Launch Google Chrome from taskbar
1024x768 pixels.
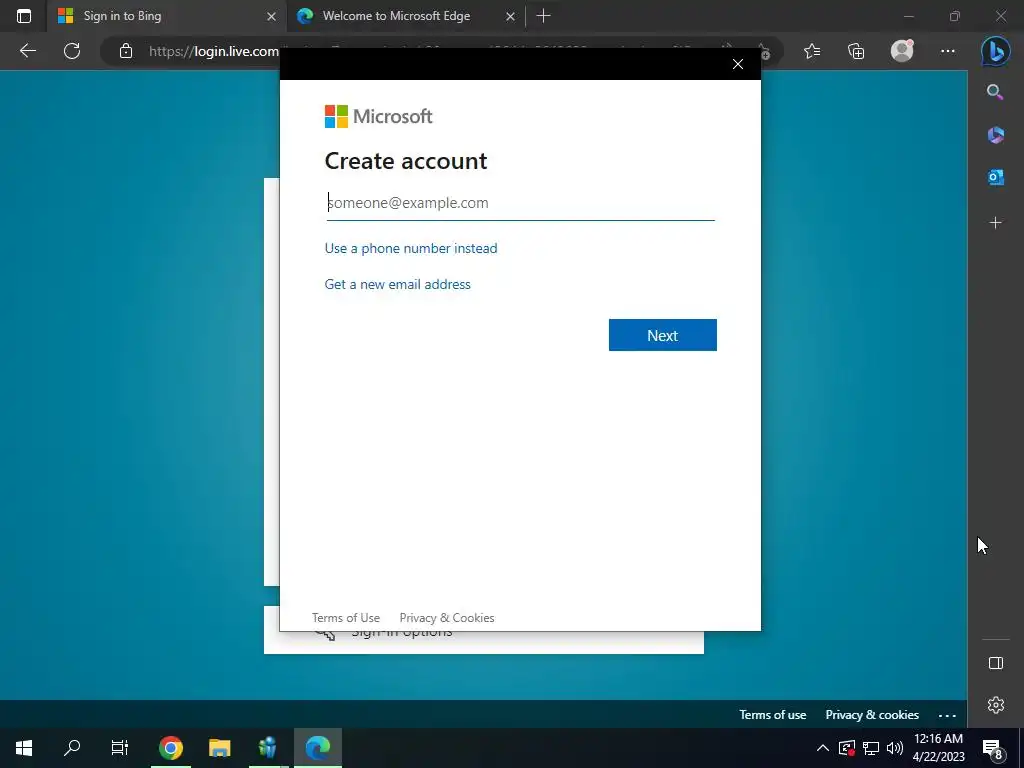170,748
